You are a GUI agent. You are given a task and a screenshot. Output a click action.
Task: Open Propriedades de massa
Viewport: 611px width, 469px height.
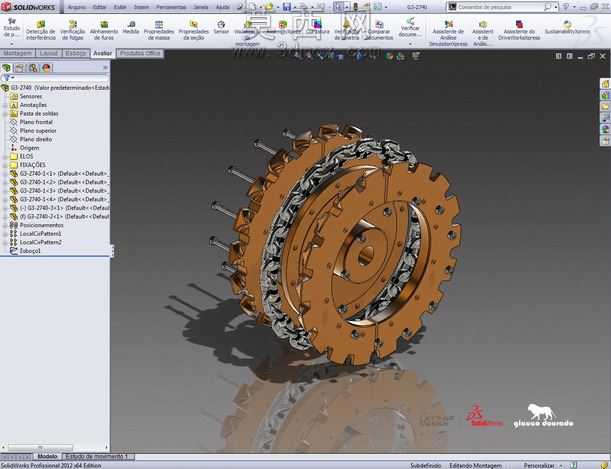coord(159,31)
